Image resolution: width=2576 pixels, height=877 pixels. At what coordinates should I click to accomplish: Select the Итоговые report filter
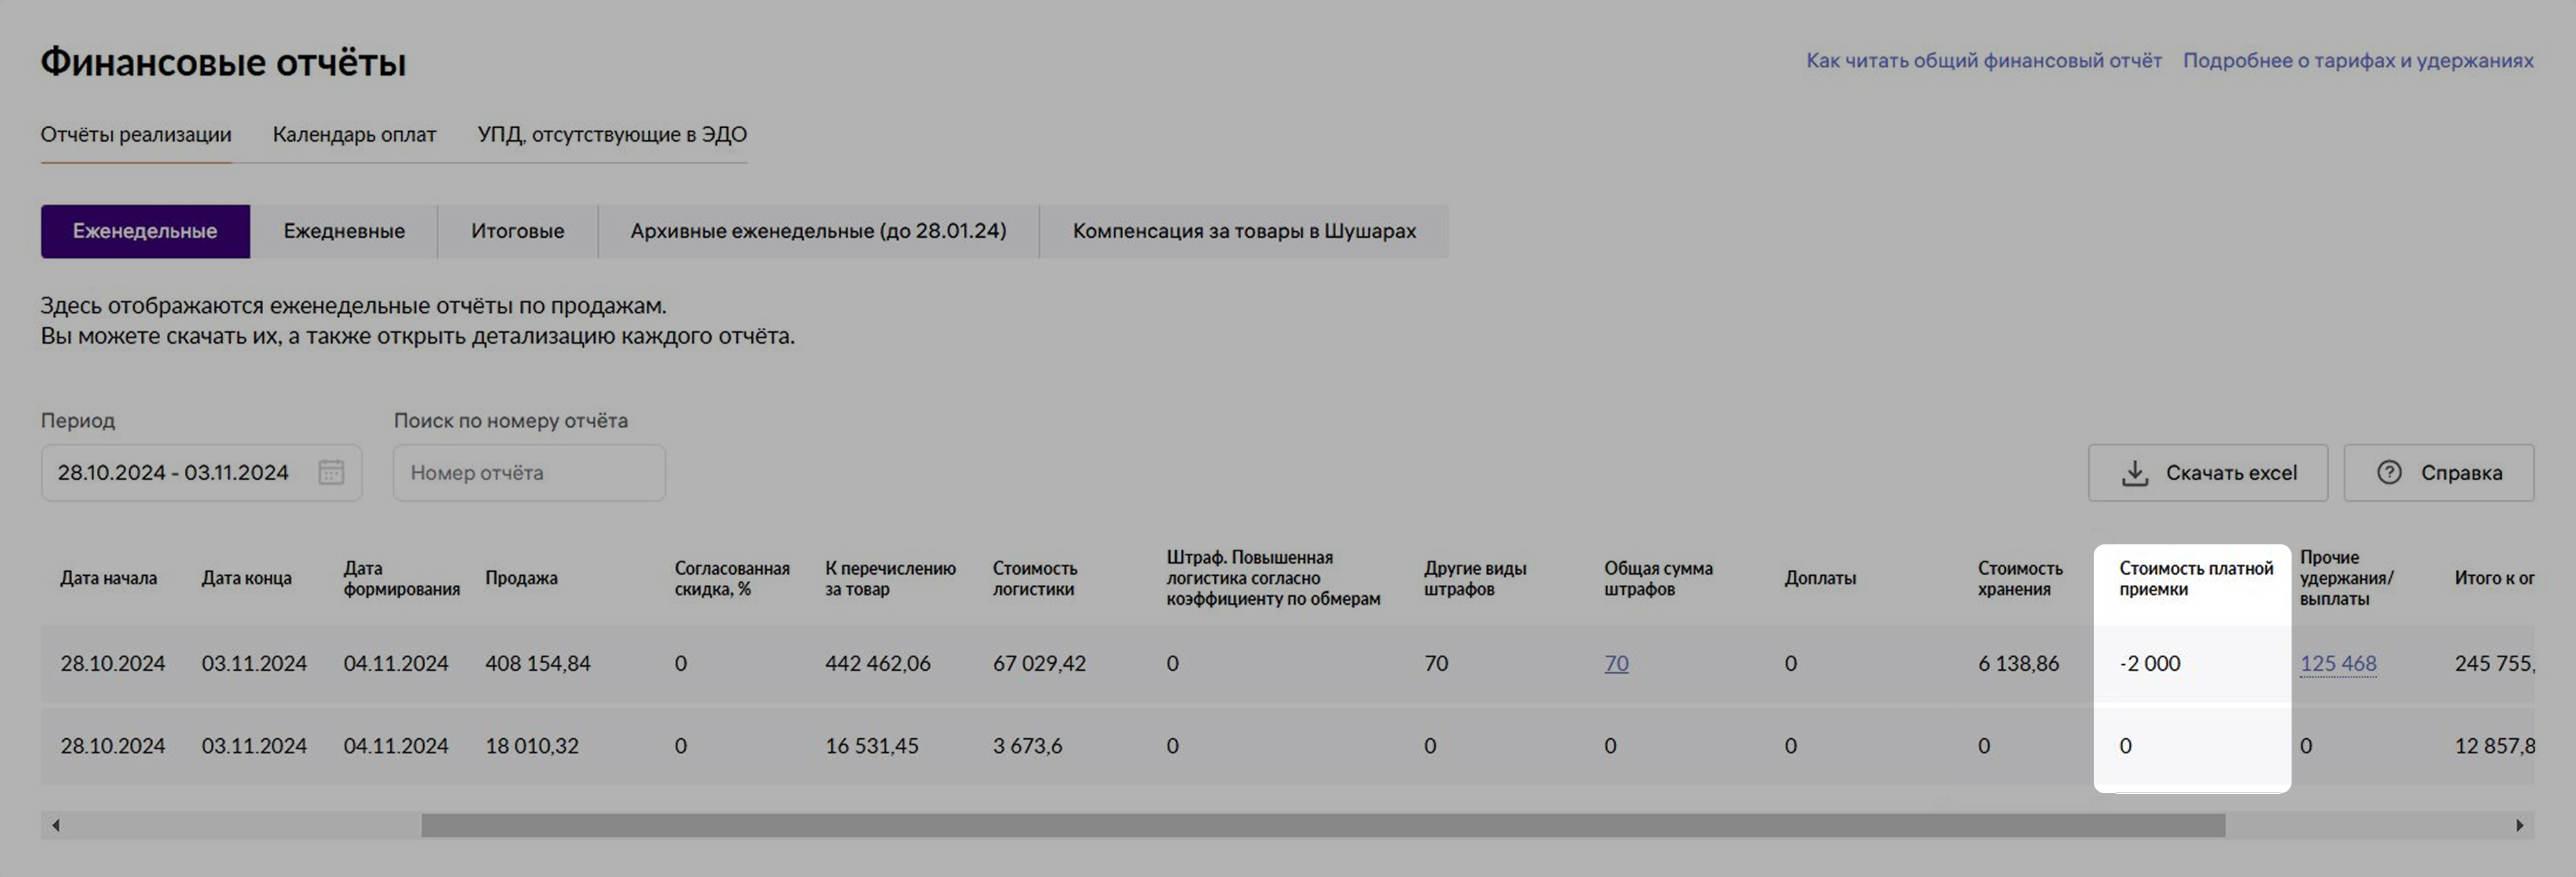(x=518, y=231)
